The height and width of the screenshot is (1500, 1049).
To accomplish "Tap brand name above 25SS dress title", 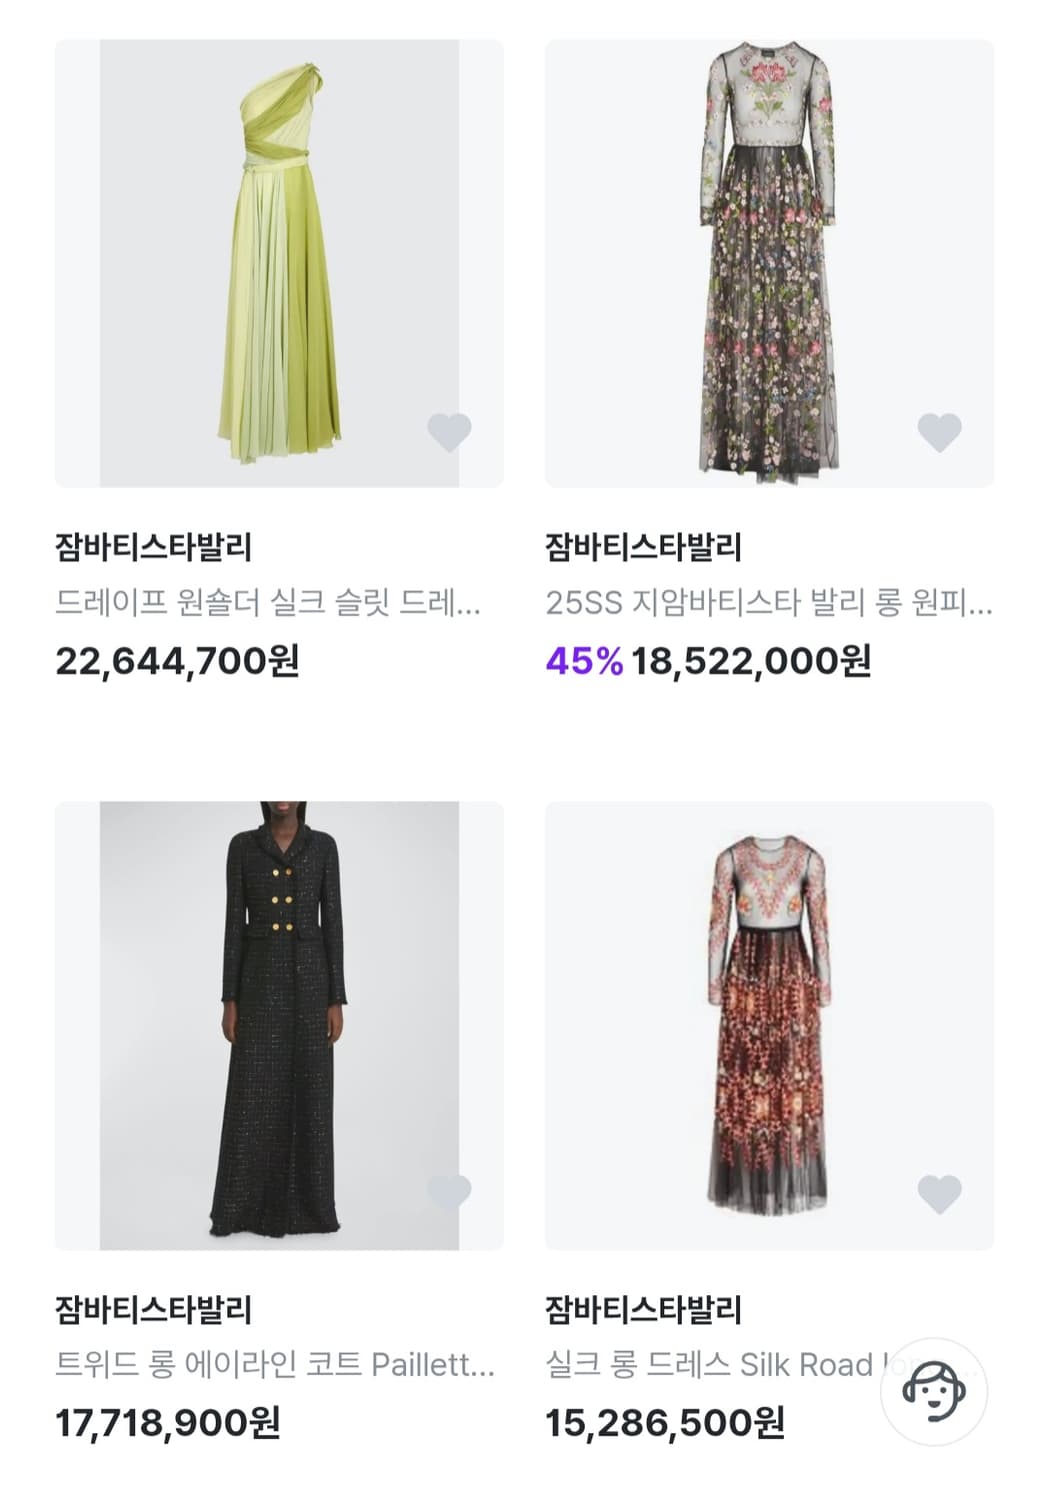I will [643, 547].
